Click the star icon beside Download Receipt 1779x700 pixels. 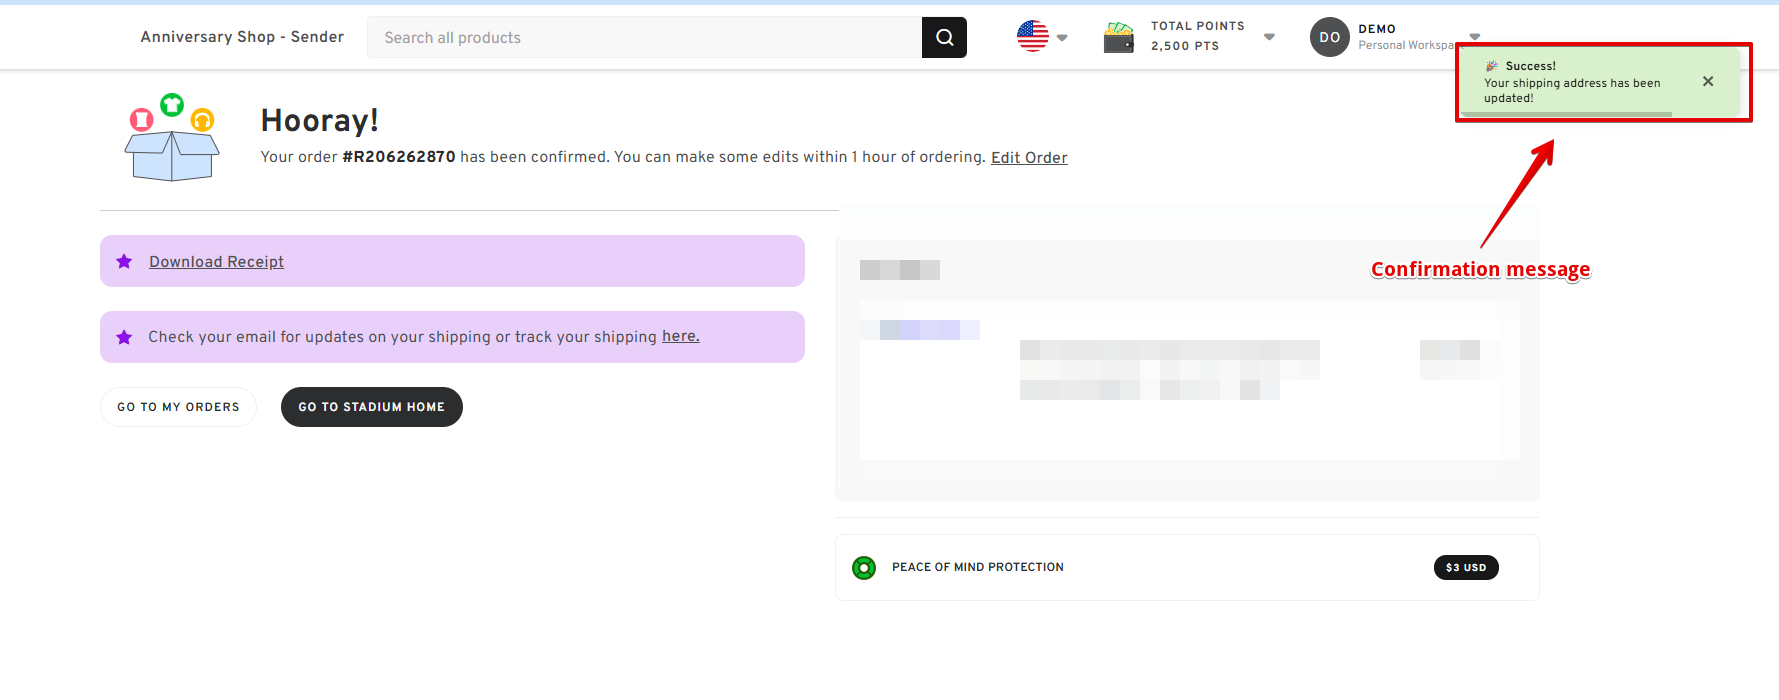click(124, 262)
